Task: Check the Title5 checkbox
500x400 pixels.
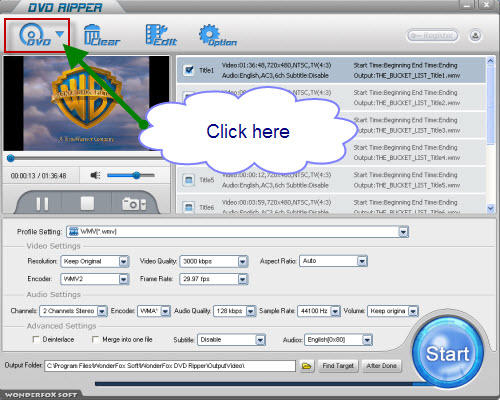Action: pyautogui.click(x=189, y=180)
